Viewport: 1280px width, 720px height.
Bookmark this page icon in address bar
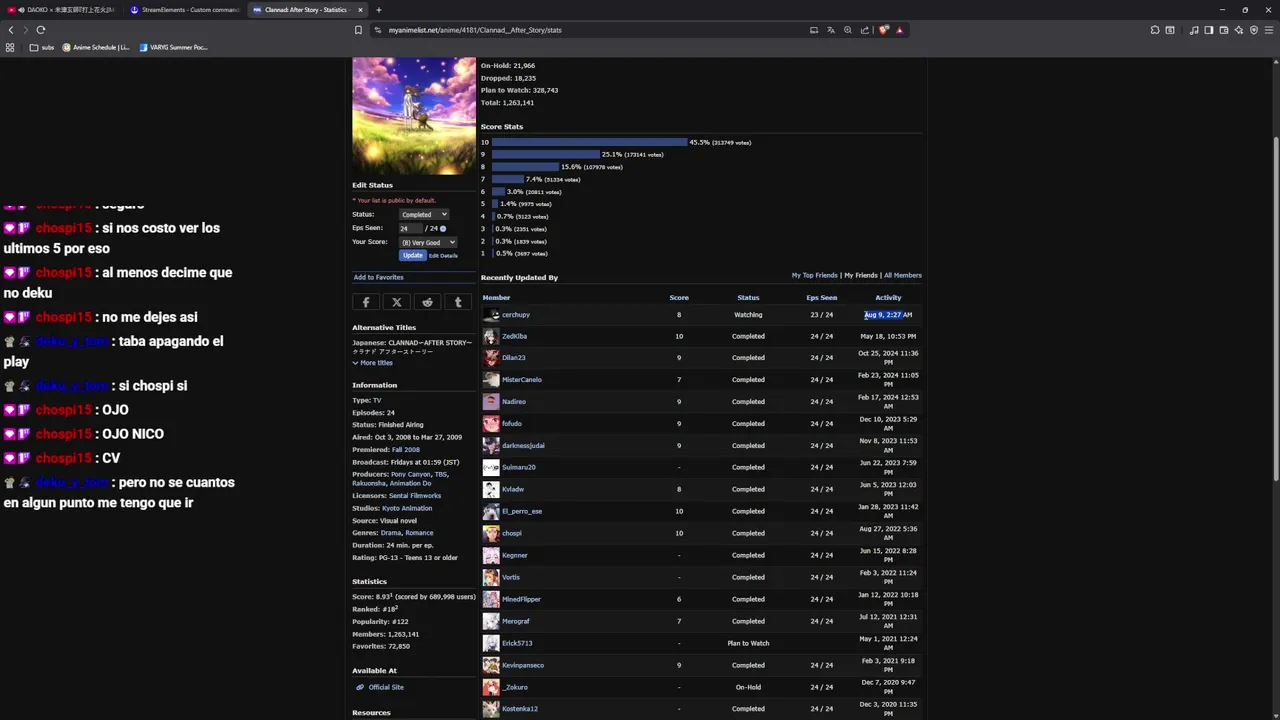[x=358, y=30]
